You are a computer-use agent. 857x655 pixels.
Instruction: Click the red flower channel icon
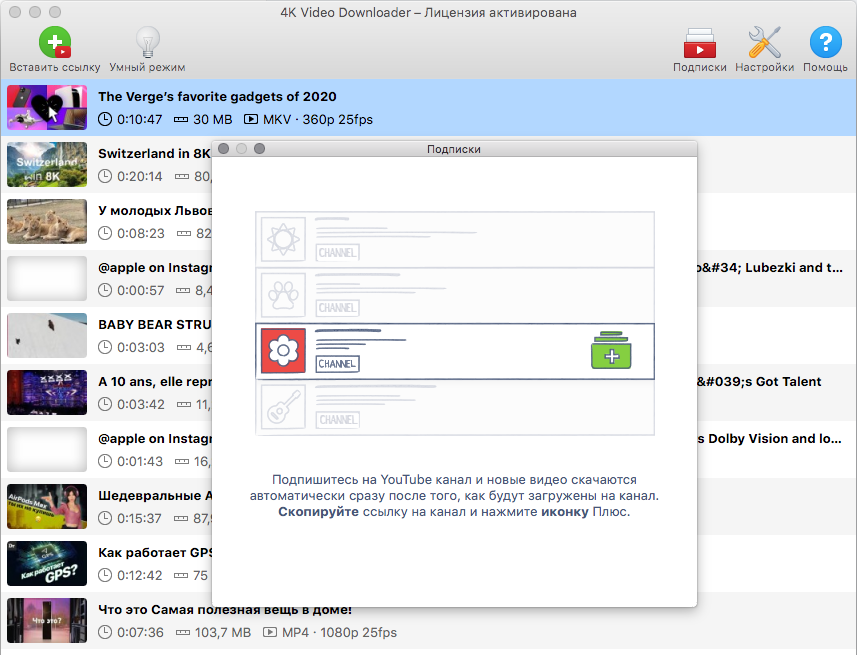[283, 350]
